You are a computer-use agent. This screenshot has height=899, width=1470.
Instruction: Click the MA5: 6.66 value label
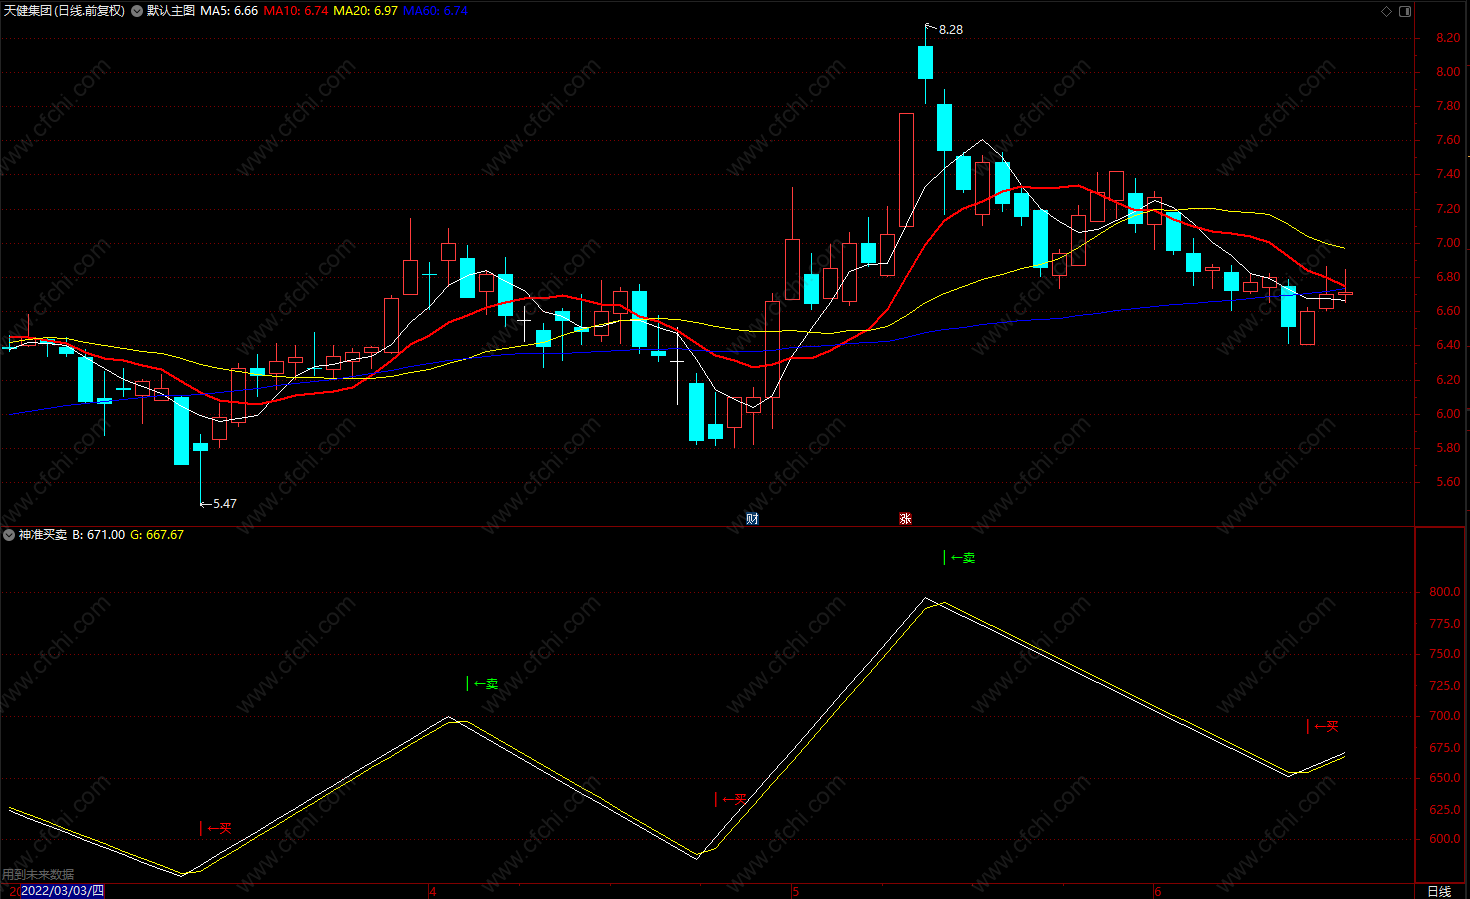point(229,11)
